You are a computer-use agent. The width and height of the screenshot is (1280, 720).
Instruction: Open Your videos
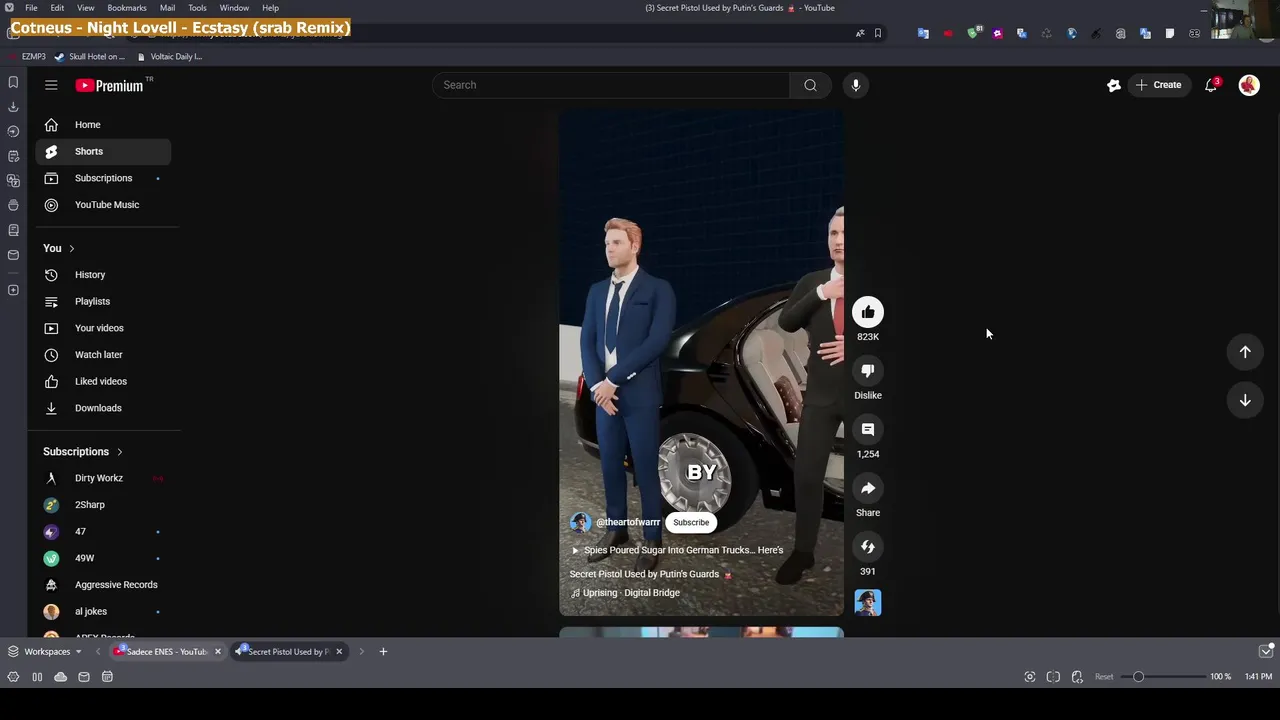click(103, 328)
